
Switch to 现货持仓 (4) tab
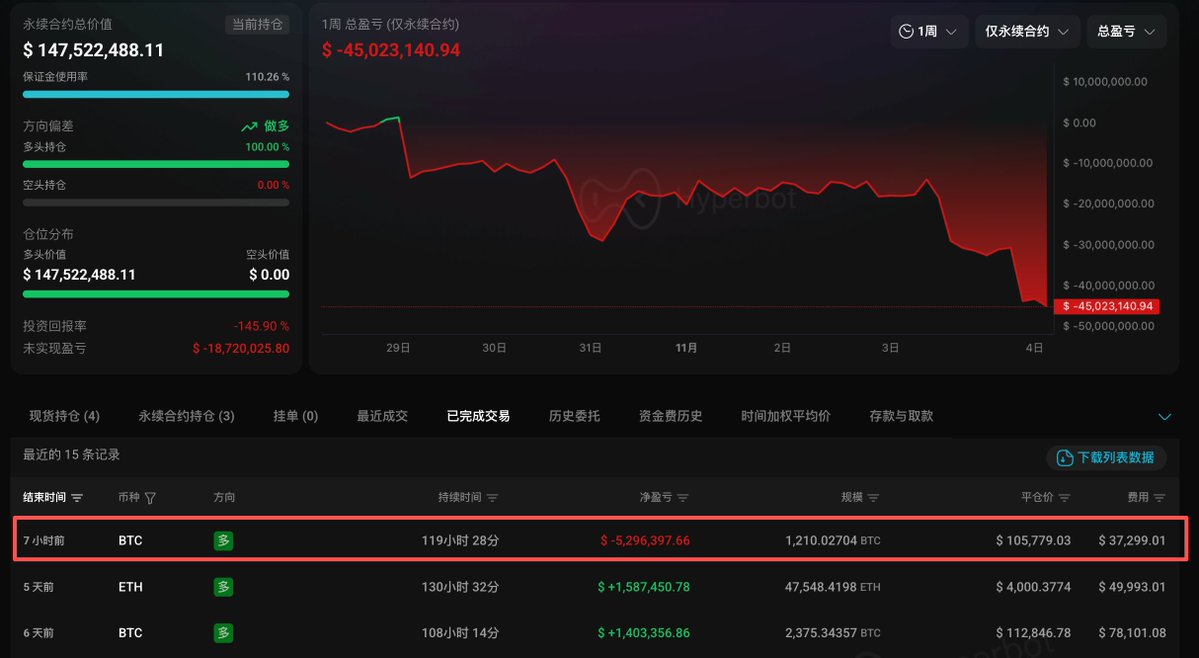64,416
